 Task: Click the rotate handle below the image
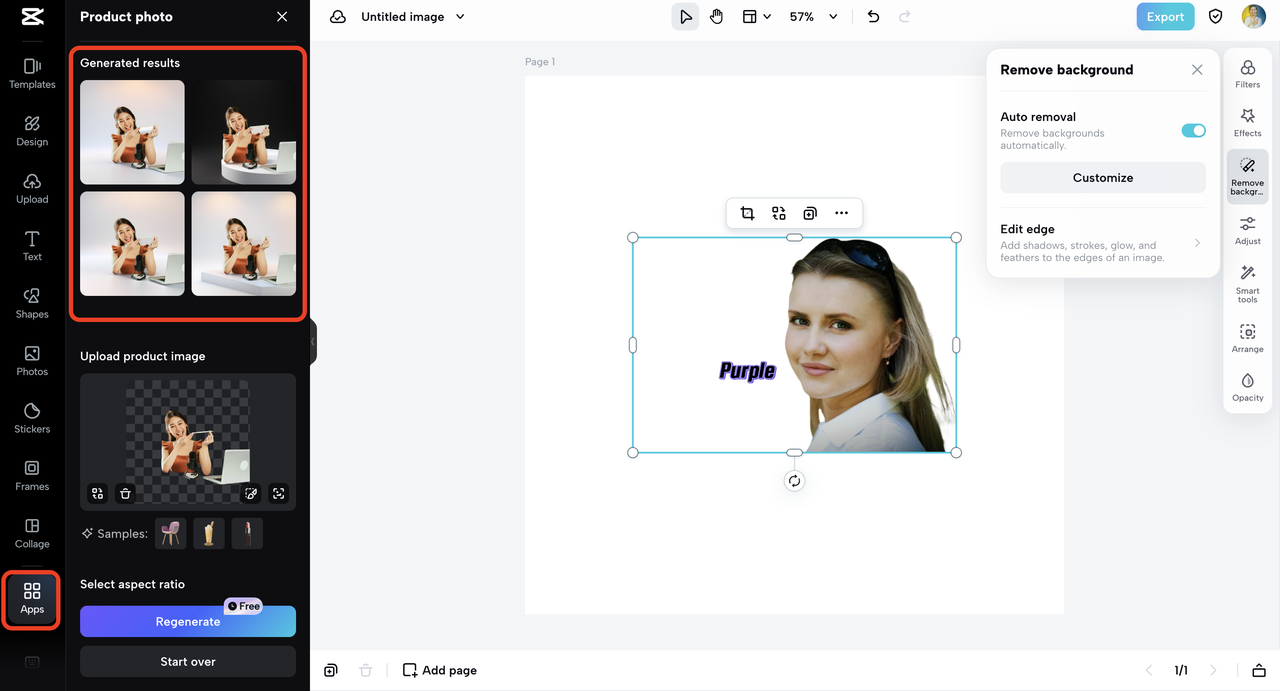pyautogui.click(x=794, y=481)
